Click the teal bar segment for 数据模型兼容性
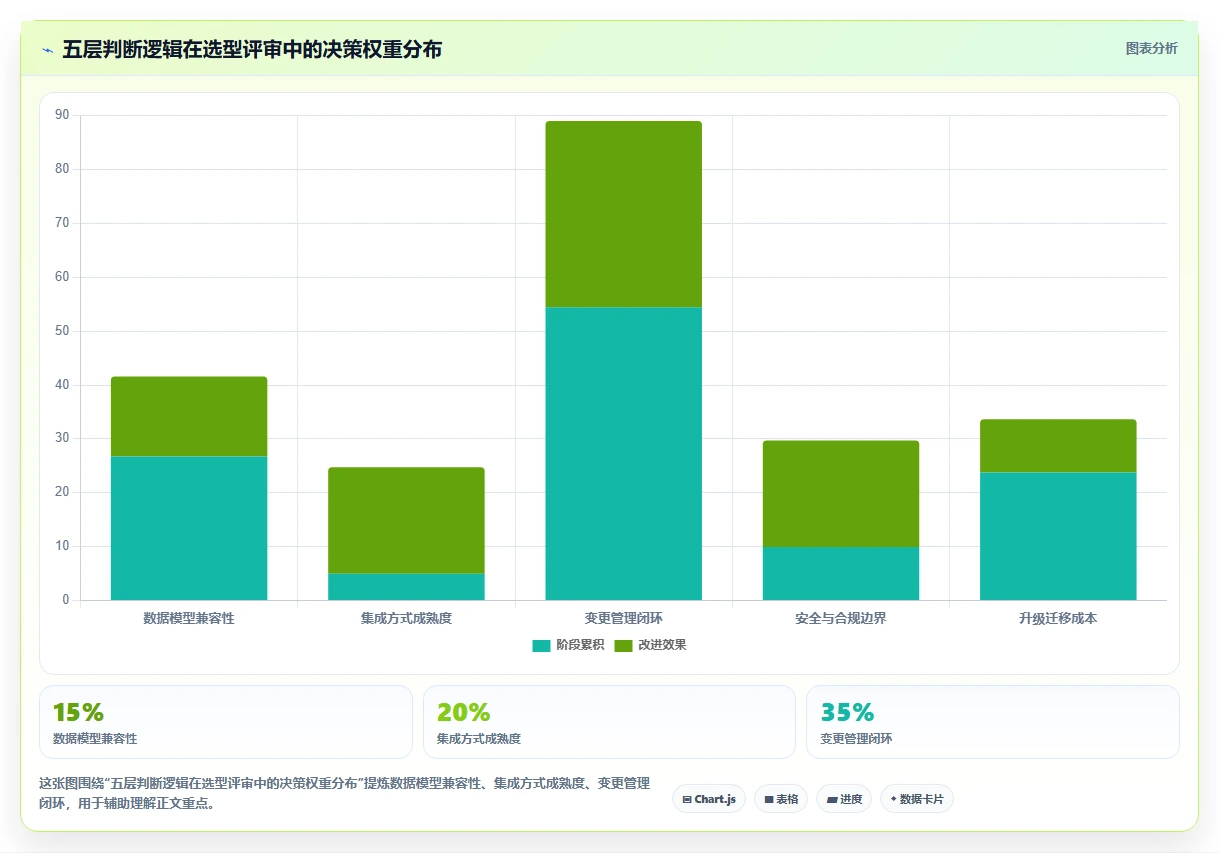Image resolution: width=1219 pixels, height=853 pixels. click(x=189, y=528)
